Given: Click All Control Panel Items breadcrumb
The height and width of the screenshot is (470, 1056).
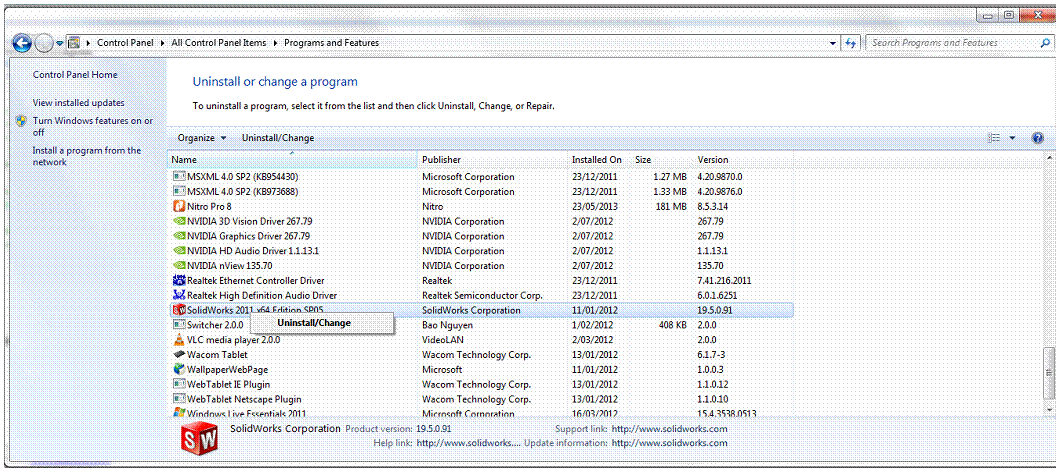Looking at the screenshot, I should point(219,42).
